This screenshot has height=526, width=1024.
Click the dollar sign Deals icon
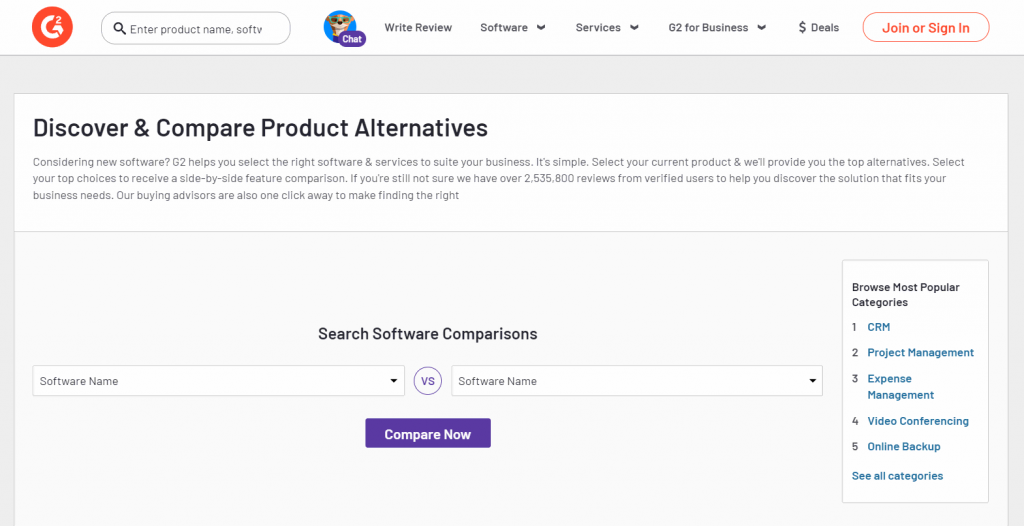click(x=802, y=28)
